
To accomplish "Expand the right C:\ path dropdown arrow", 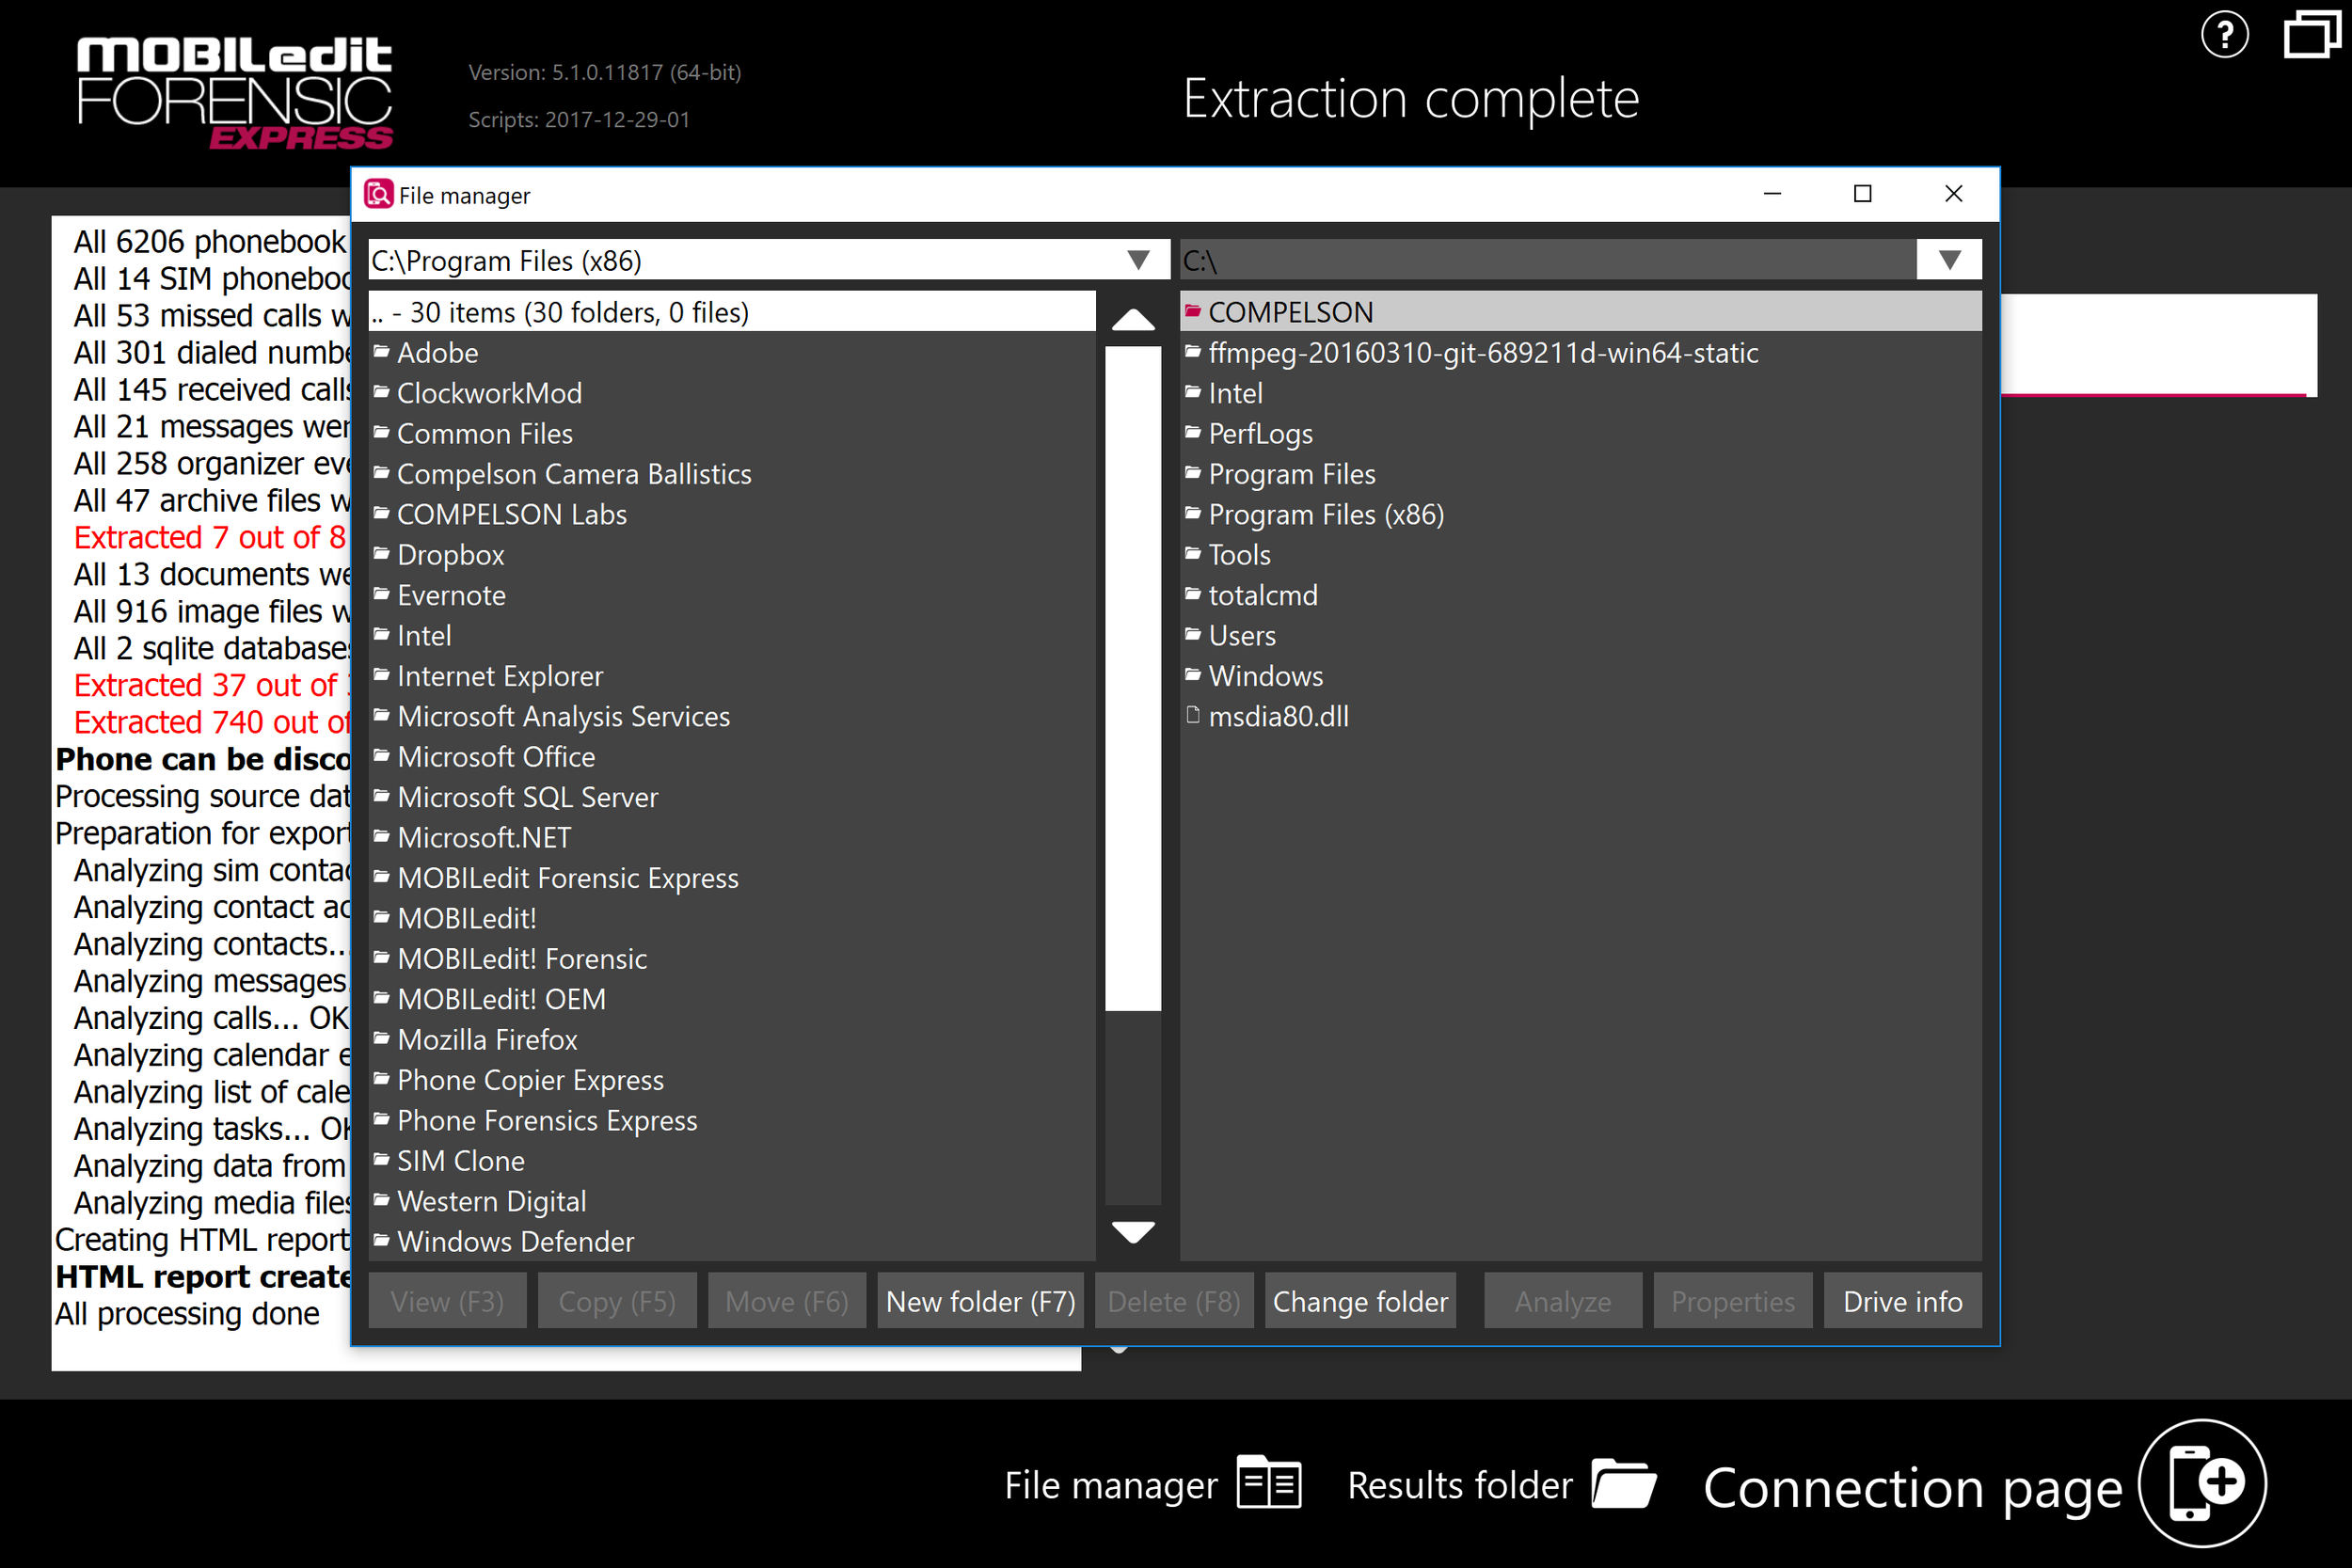I will 1949,260.
